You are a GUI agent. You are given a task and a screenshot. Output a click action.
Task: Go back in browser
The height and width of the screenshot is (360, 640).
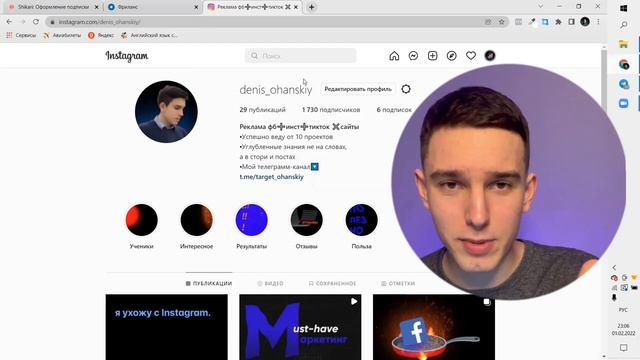tap(9, 22)
